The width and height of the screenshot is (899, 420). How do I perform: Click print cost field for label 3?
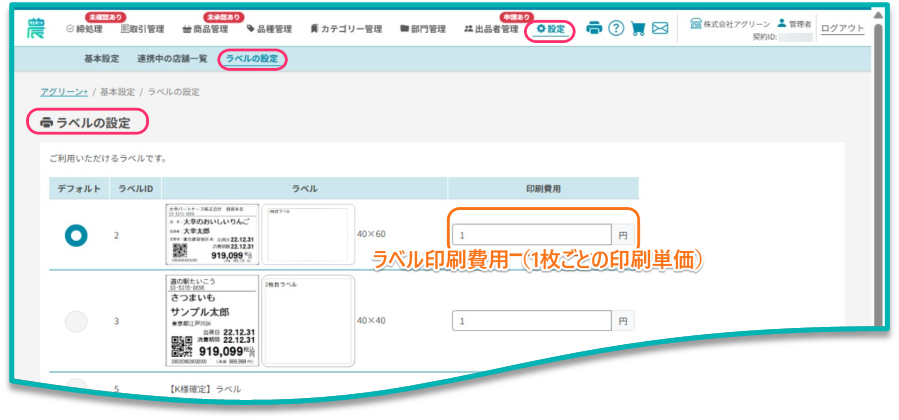[x=531, y=322]
